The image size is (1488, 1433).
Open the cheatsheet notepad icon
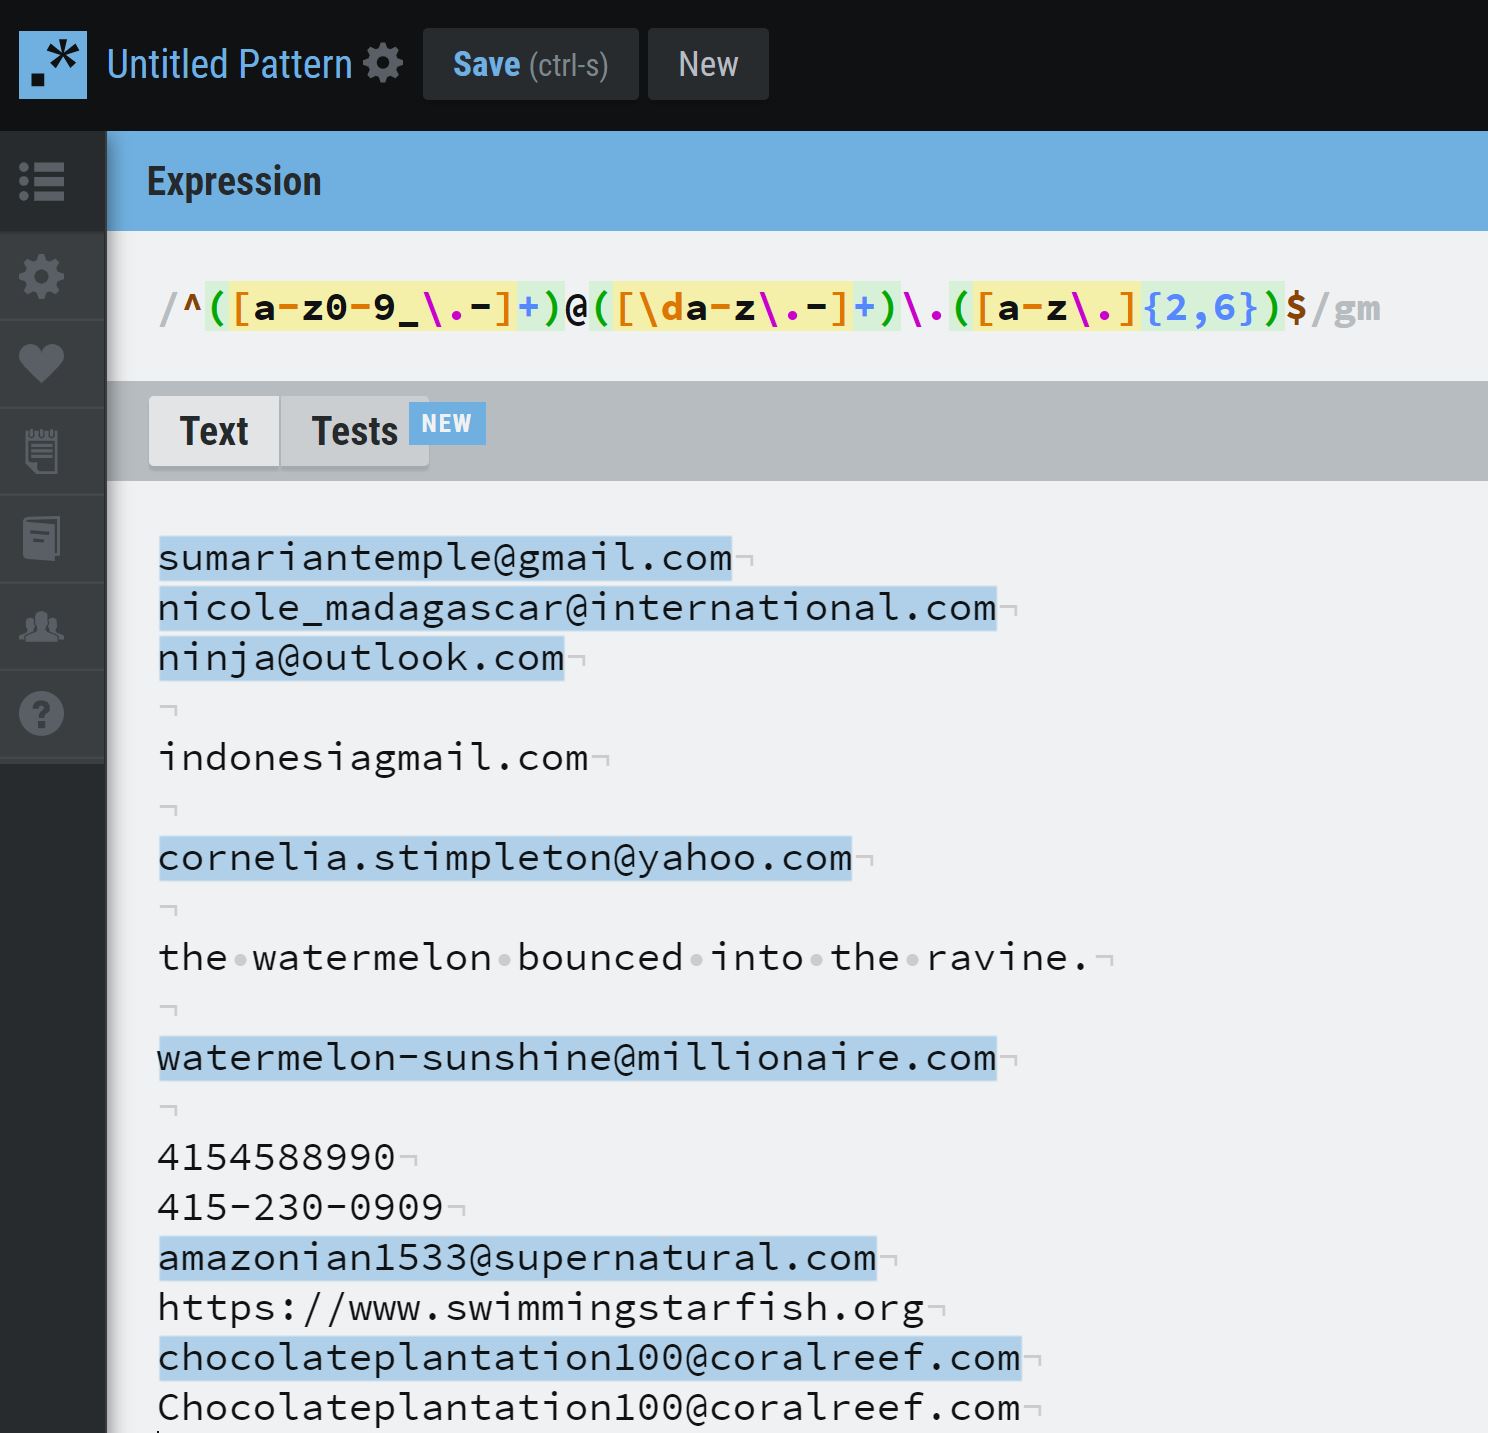pos(40,450)
